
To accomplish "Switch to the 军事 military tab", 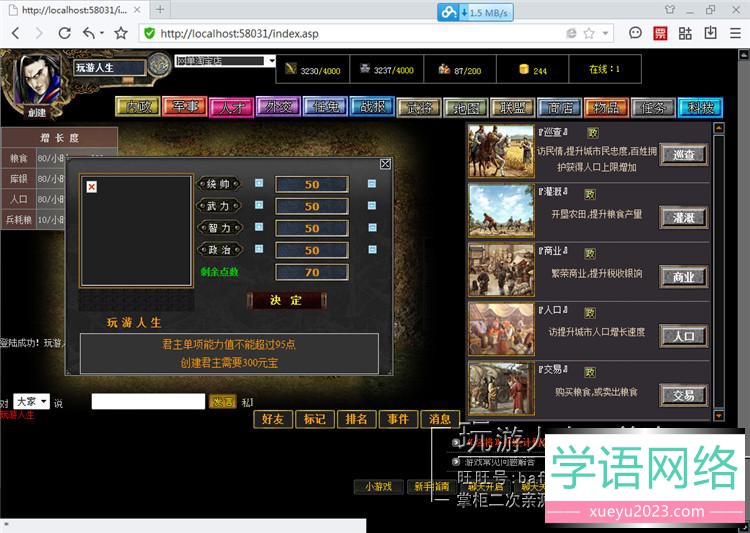I will pos(184,107).
